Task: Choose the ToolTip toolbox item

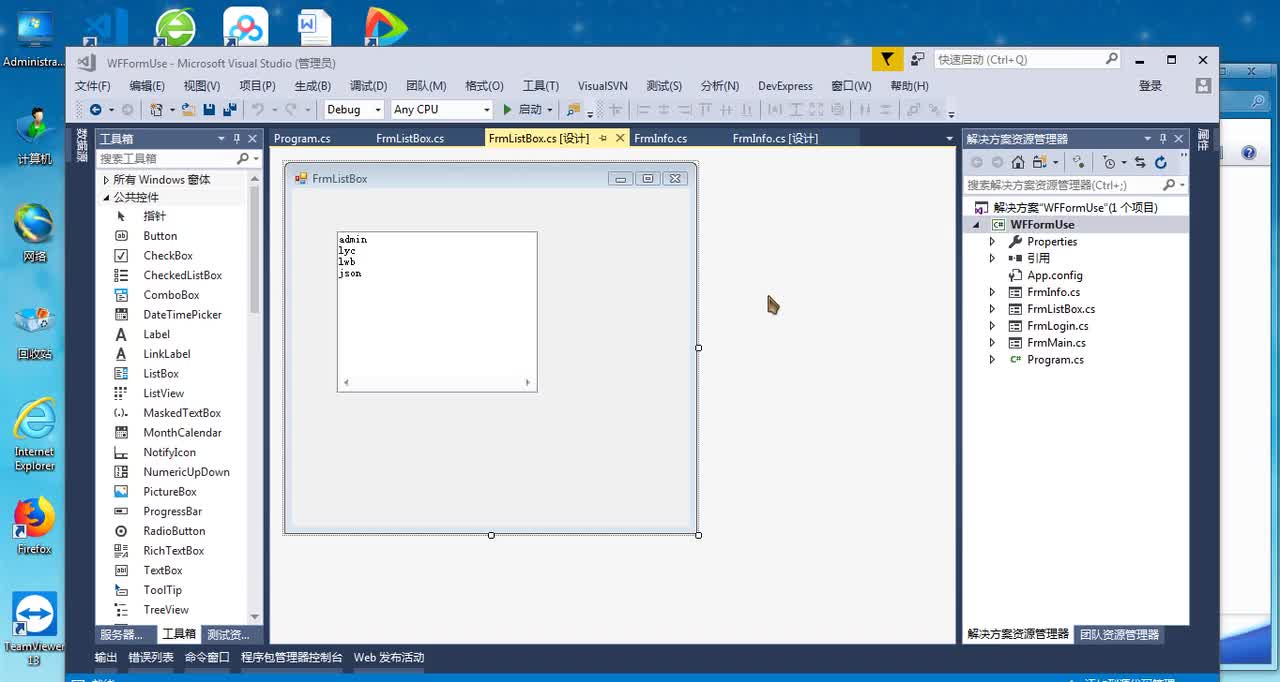Action: (x=162, y=590)
